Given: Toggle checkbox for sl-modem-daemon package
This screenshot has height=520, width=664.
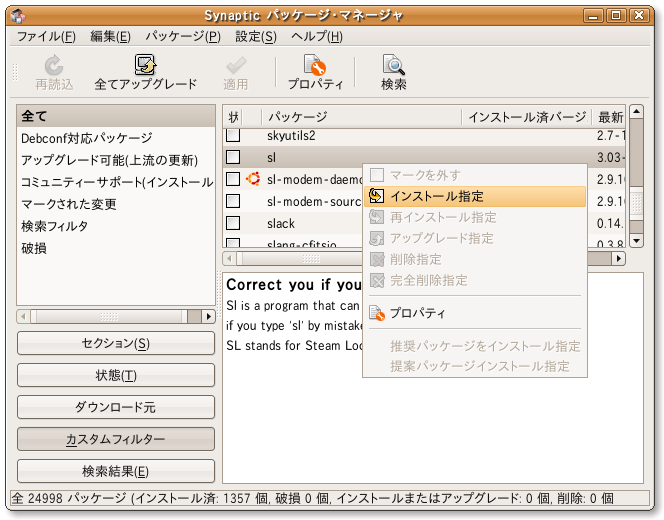Looking at the screenshot, I should [x=233, y=179].
